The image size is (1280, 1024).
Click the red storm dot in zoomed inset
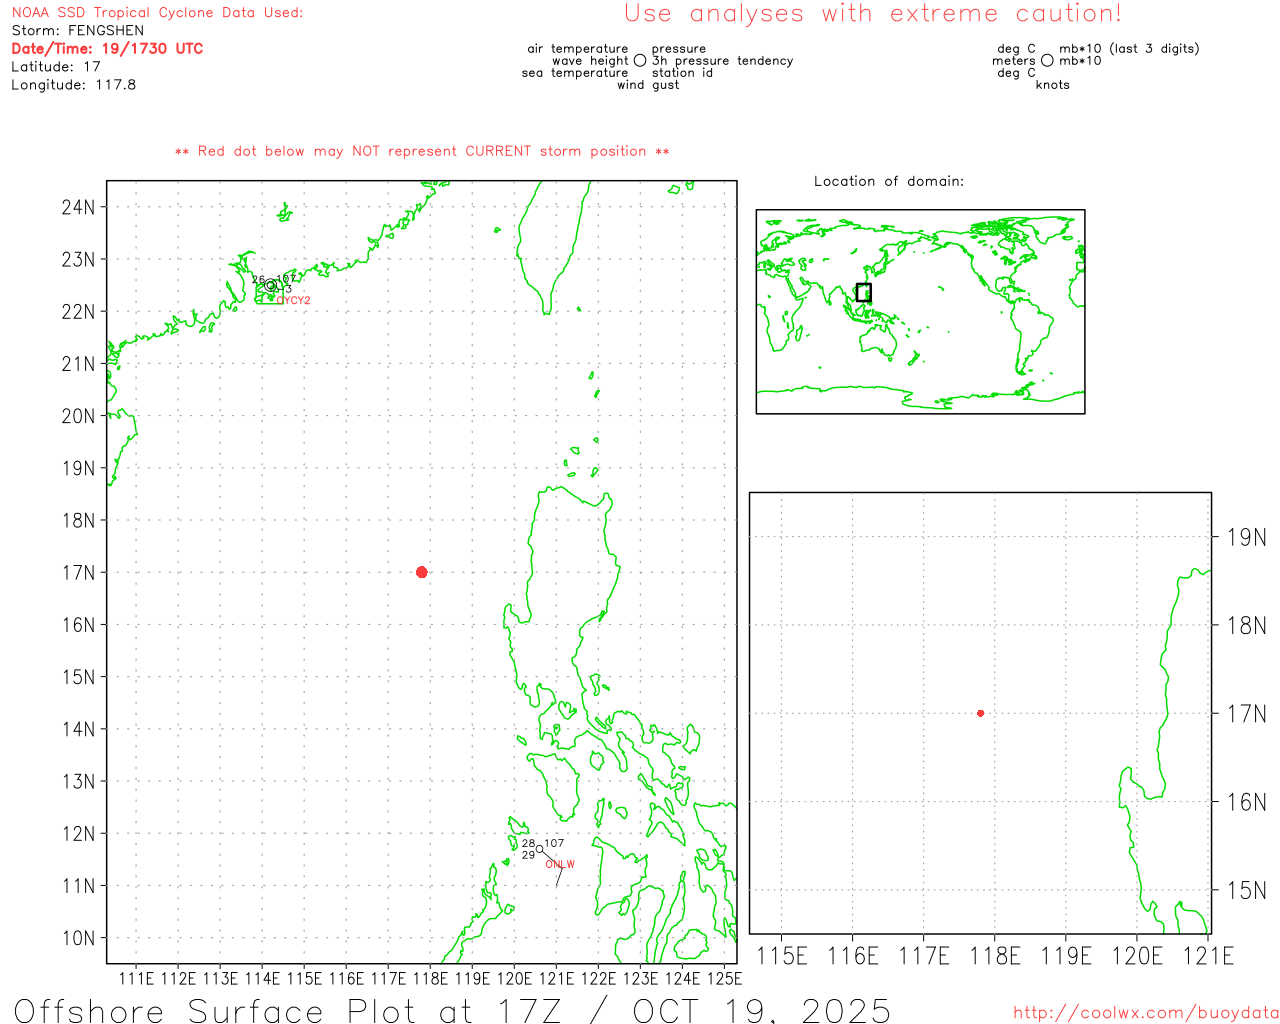click(980, 713)
